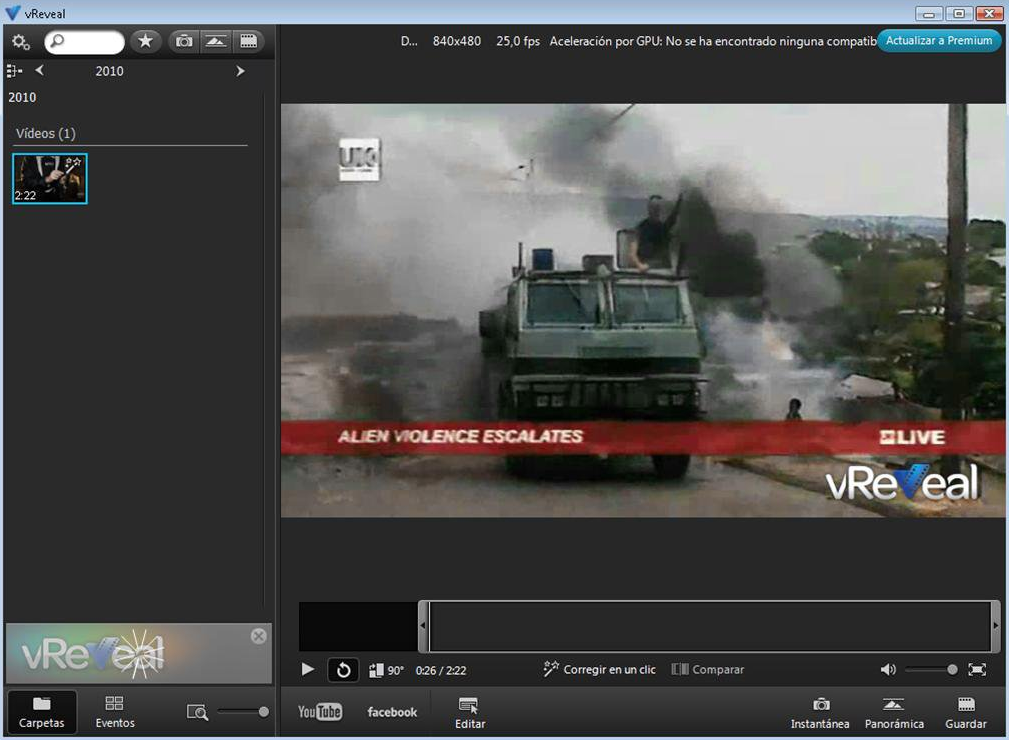Click the thumbnail zoom magnifier icon
The width and height of the screenshot is (1009, 740).
tap(197, 712)
